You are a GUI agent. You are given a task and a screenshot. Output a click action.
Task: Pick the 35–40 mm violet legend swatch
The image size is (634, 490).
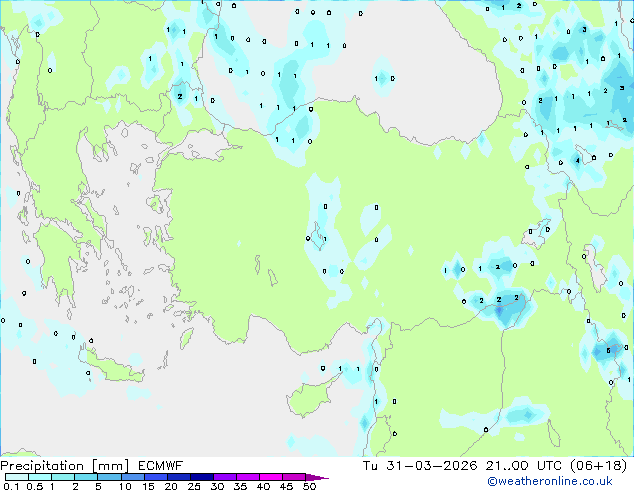[x=247, y=477]
